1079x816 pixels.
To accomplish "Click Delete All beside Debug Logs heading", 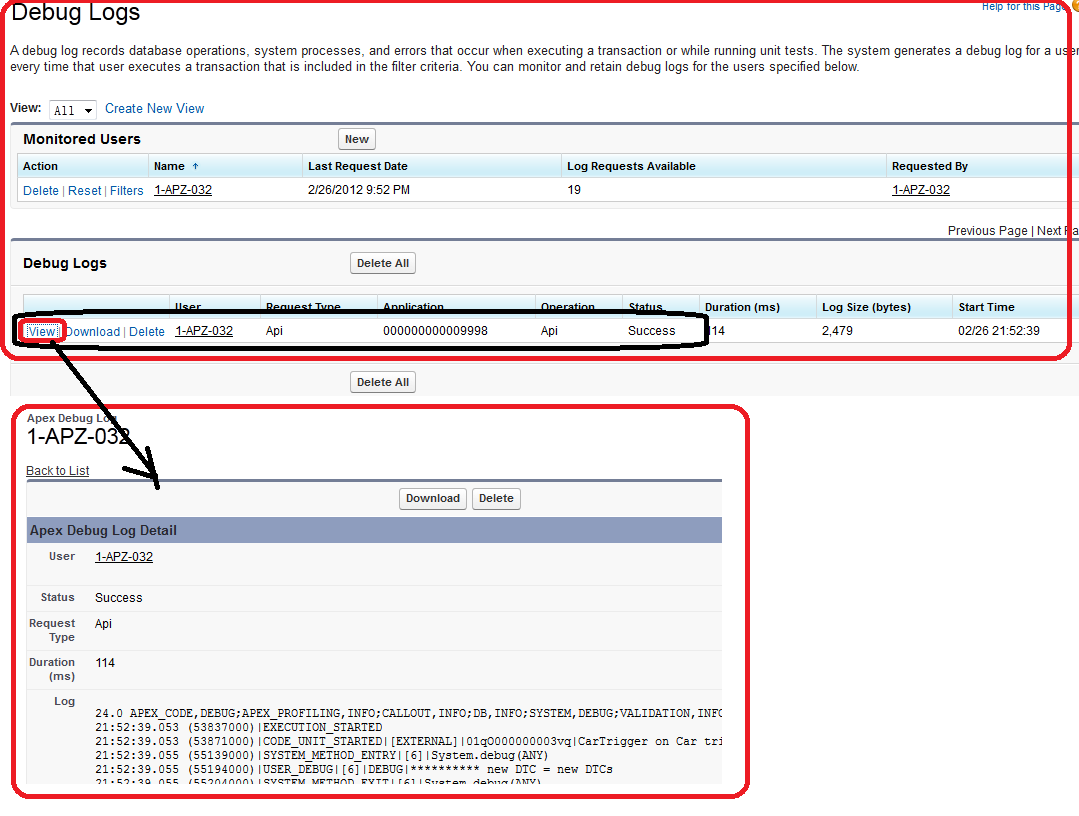I will tap(383, 264).
